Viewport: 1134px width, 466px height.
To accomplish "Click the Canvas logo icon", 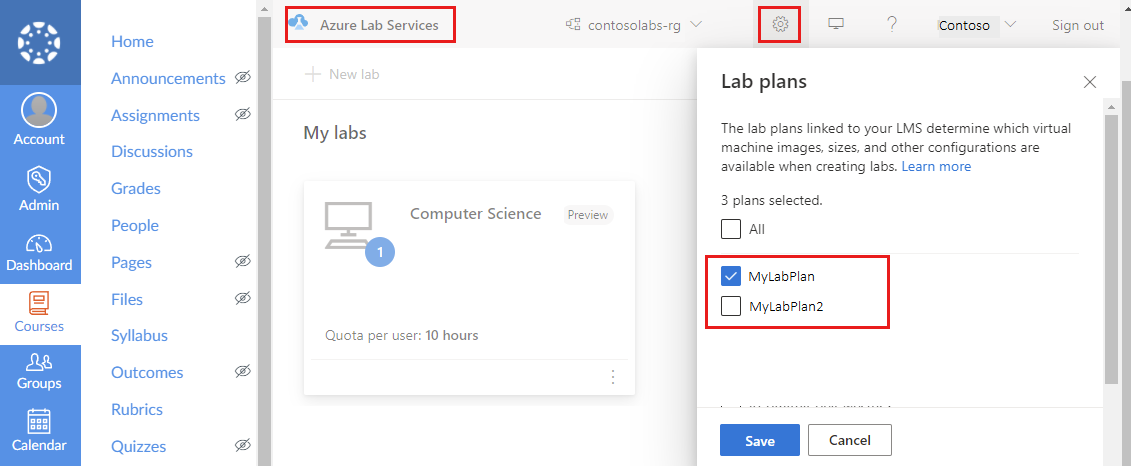I will (40, 42).
